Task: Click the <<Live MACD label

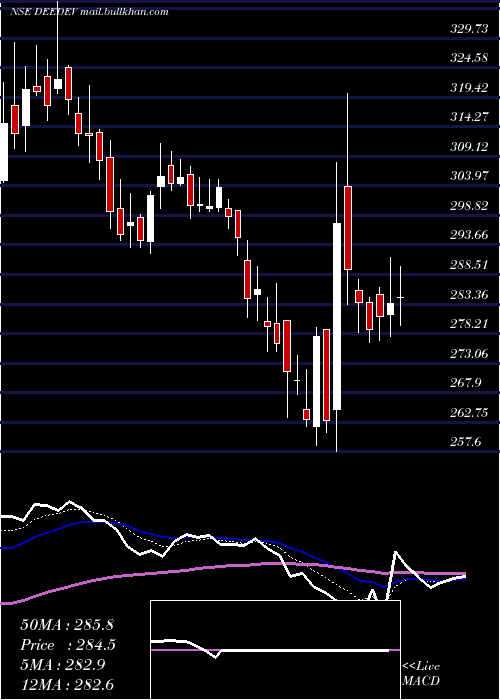Action: (421, 674)
